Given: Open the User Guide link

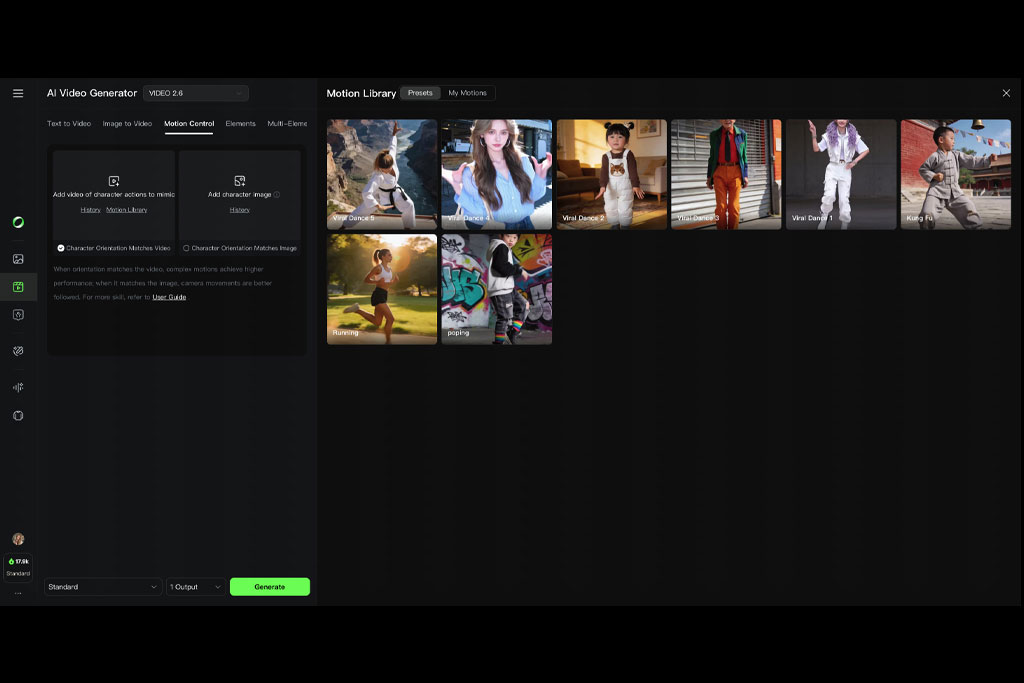Looking at the screenshot, I should pyautogui.click(x=169, y=297).
